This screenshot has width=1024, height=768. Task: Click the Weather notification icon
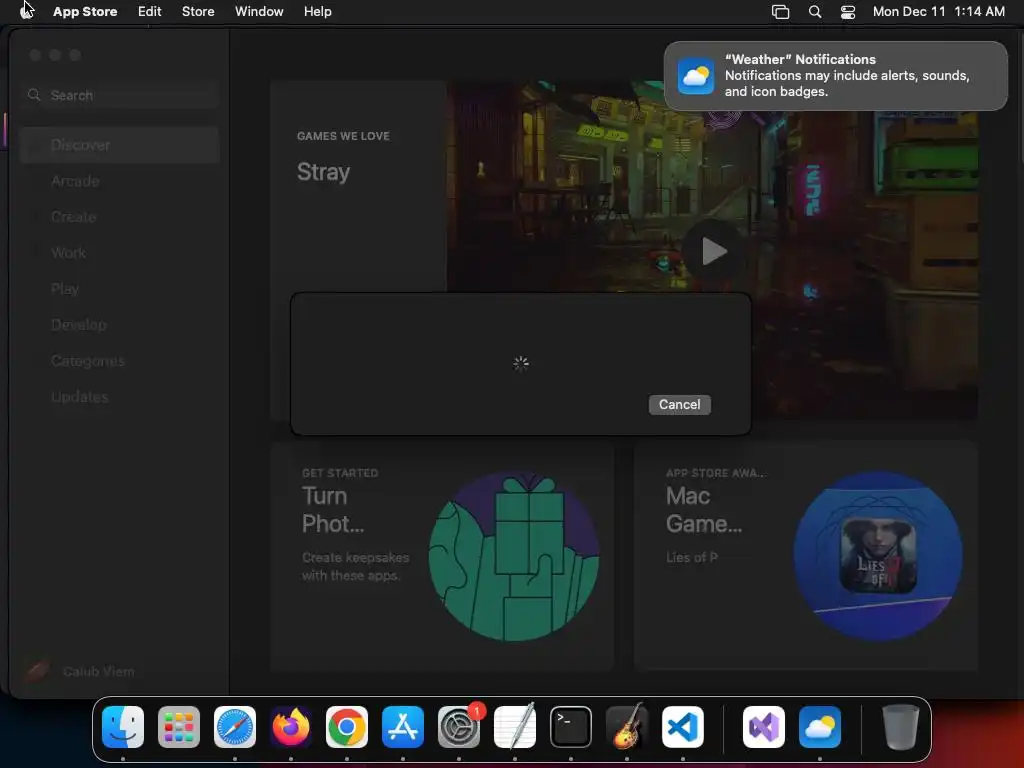coord(696,76)
